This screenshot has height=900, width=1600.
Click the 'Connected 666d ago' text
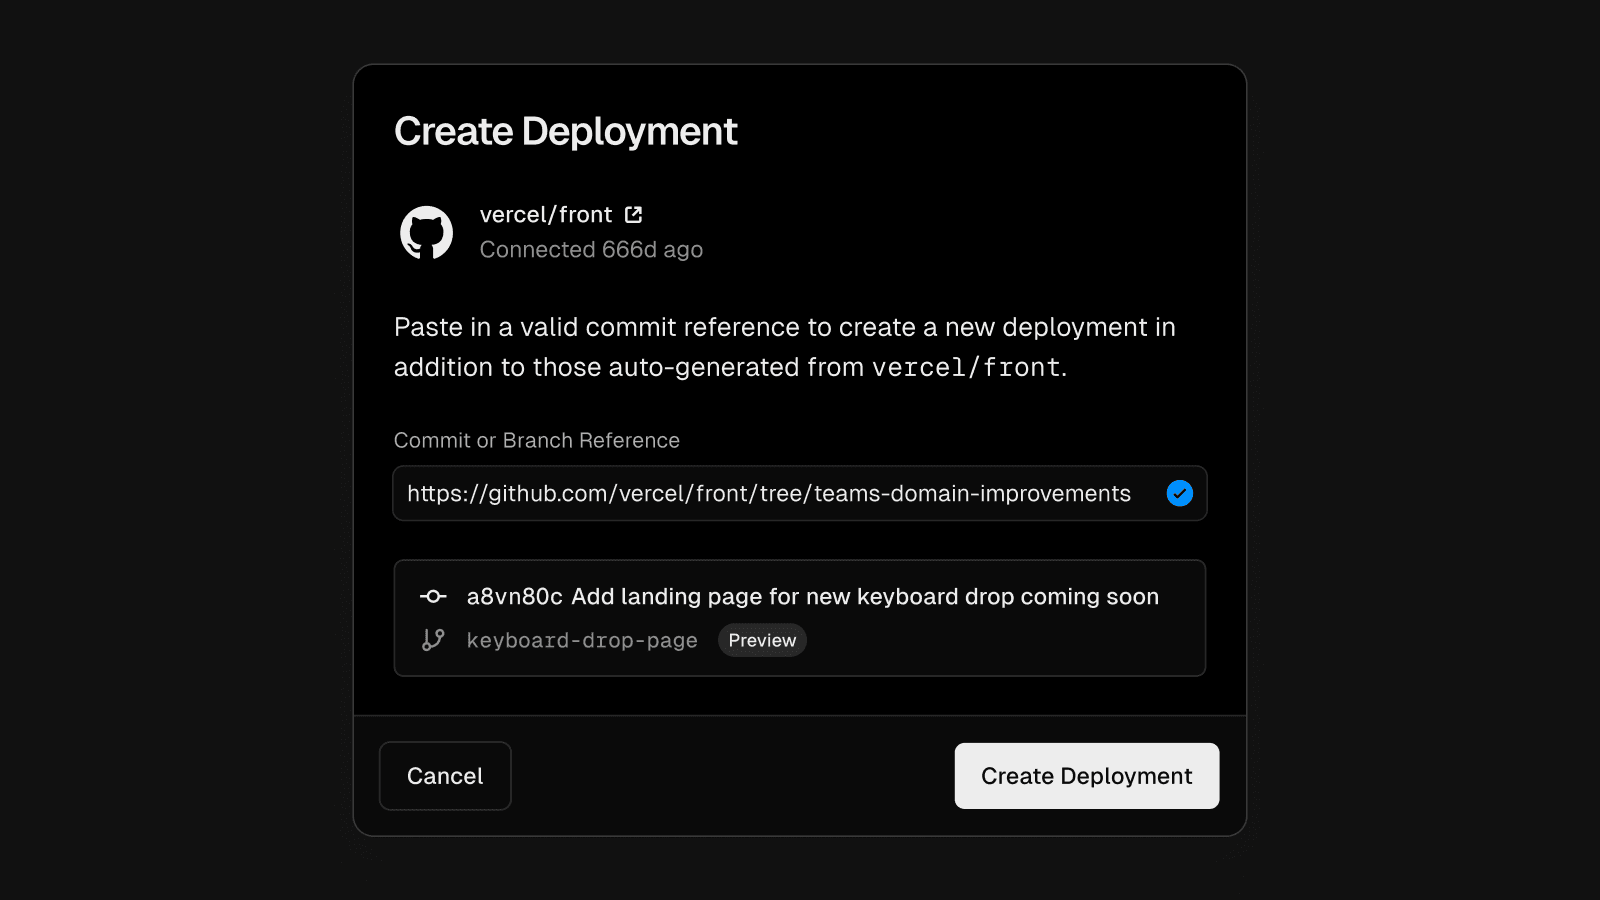coord(591,250)
